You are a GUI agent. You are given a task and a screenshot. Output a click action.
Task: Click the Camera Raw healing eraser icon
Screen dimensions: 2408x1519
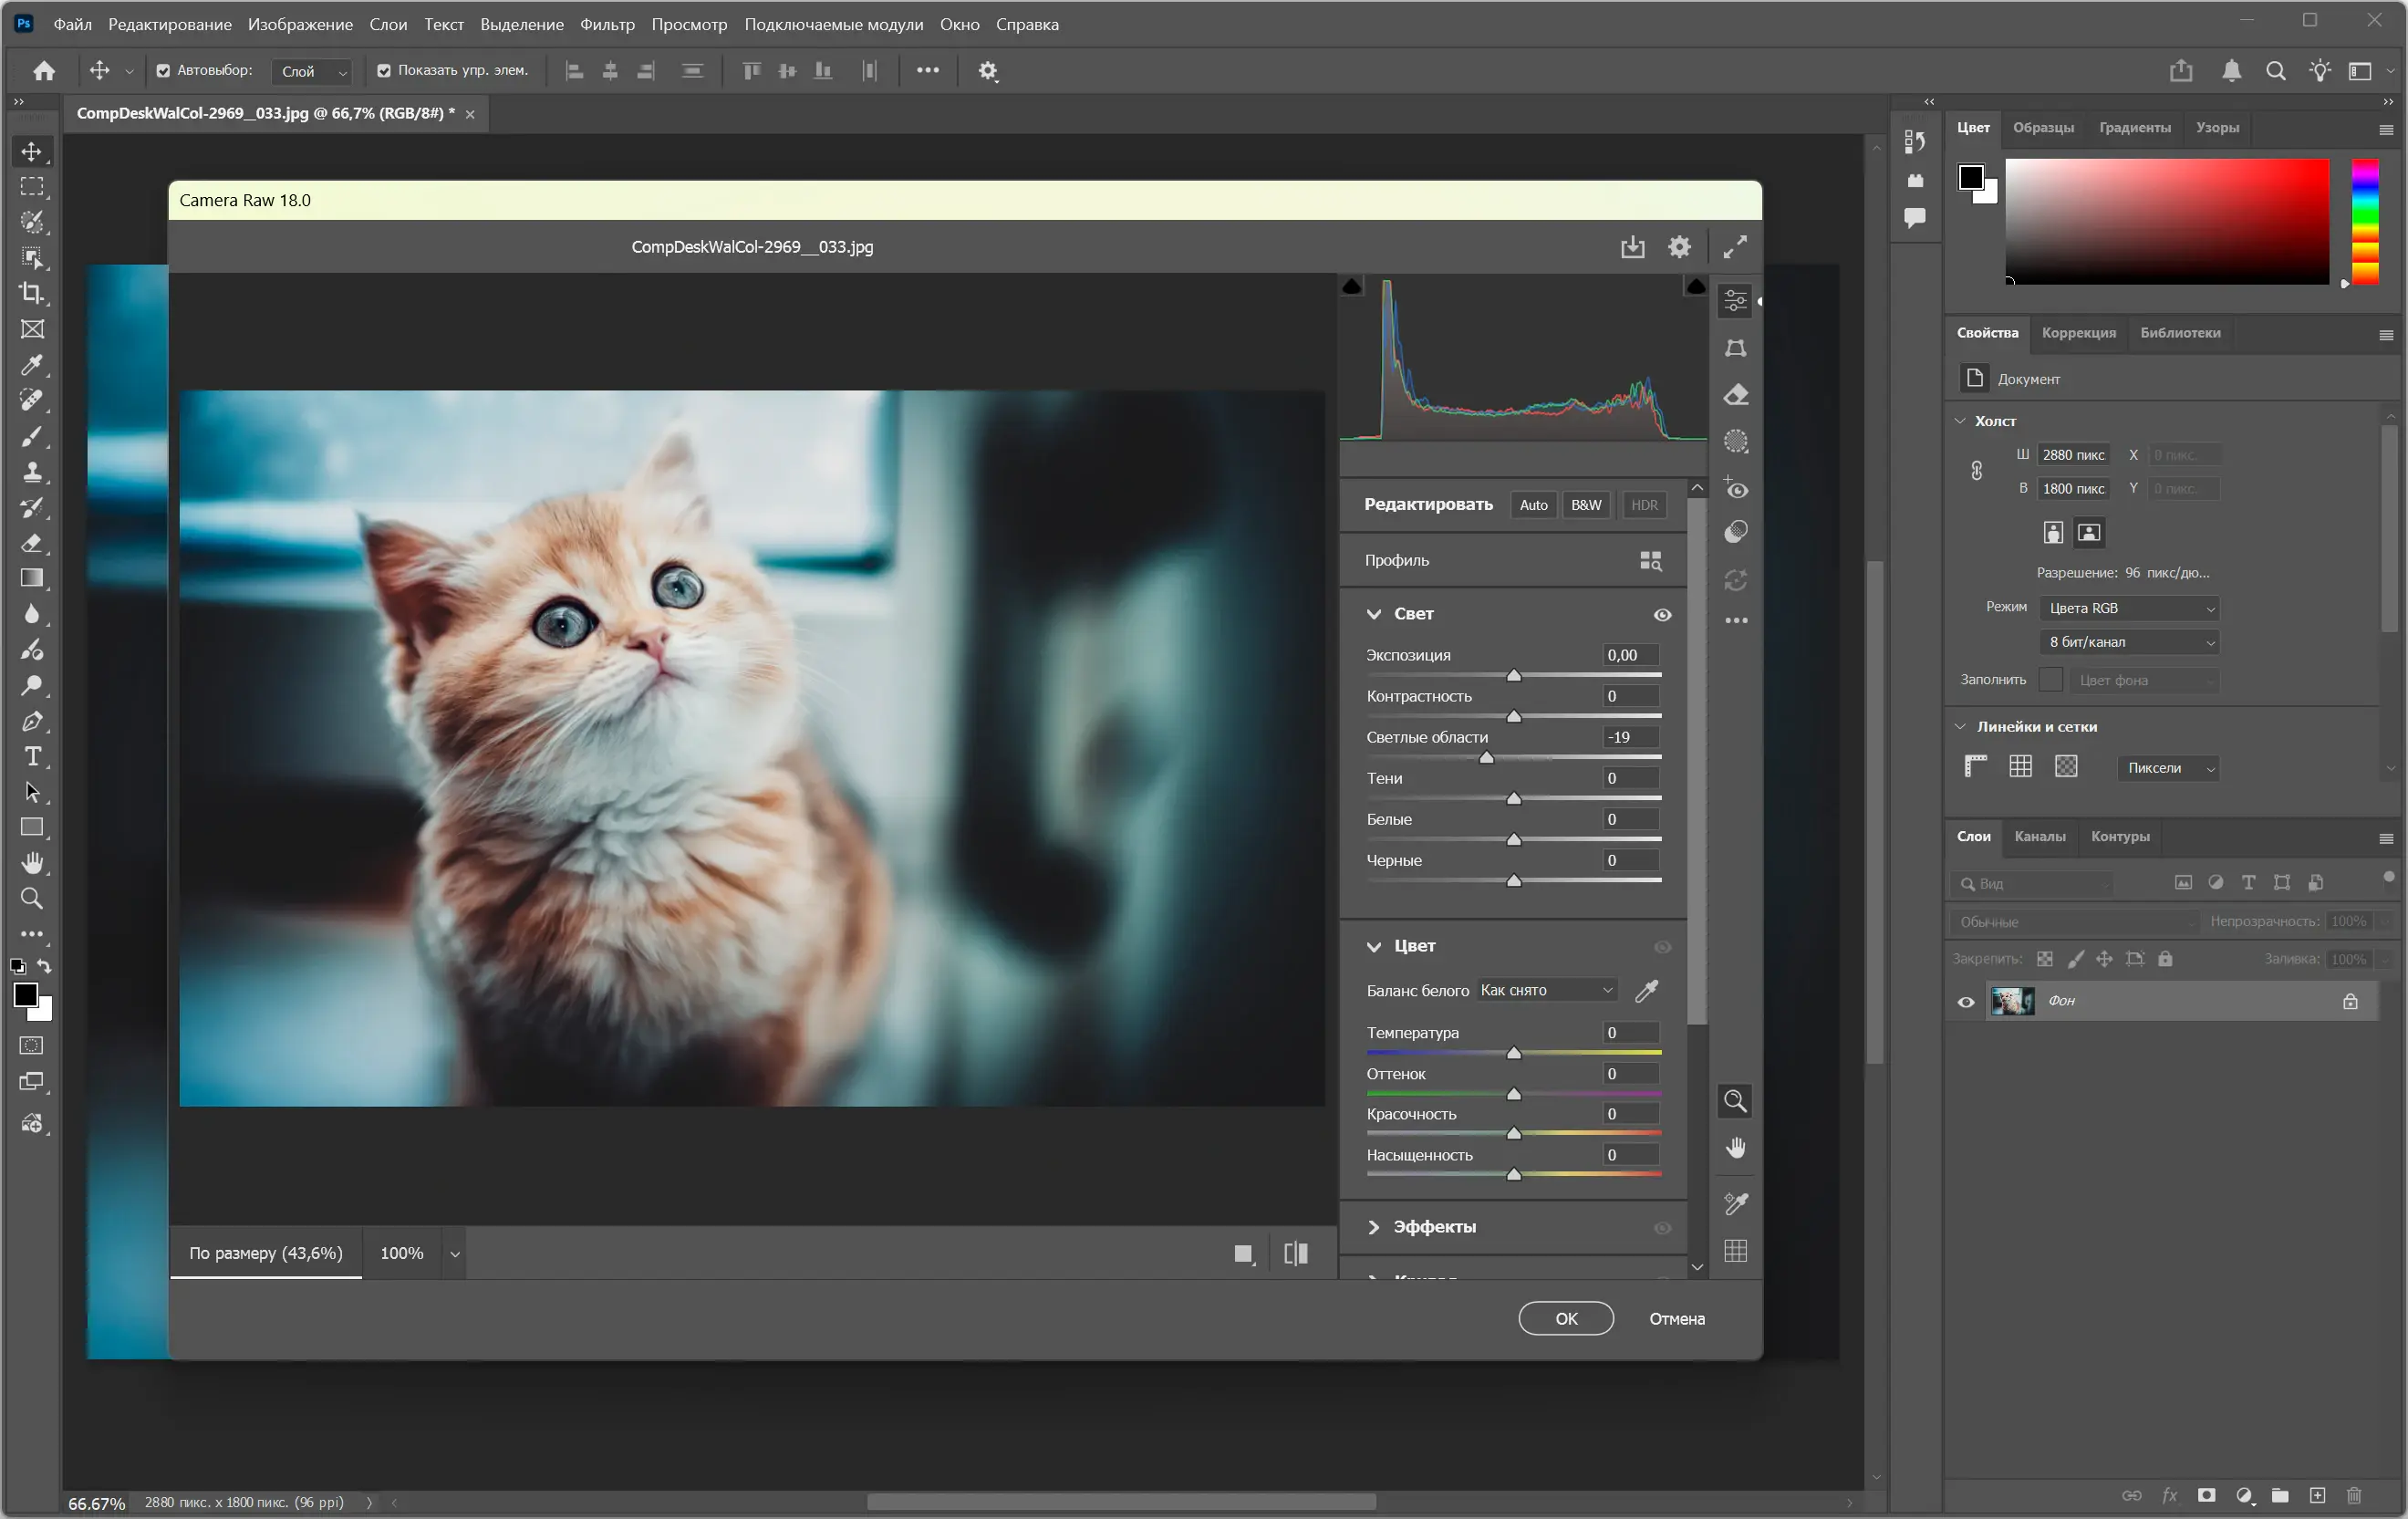[1736, 395]
